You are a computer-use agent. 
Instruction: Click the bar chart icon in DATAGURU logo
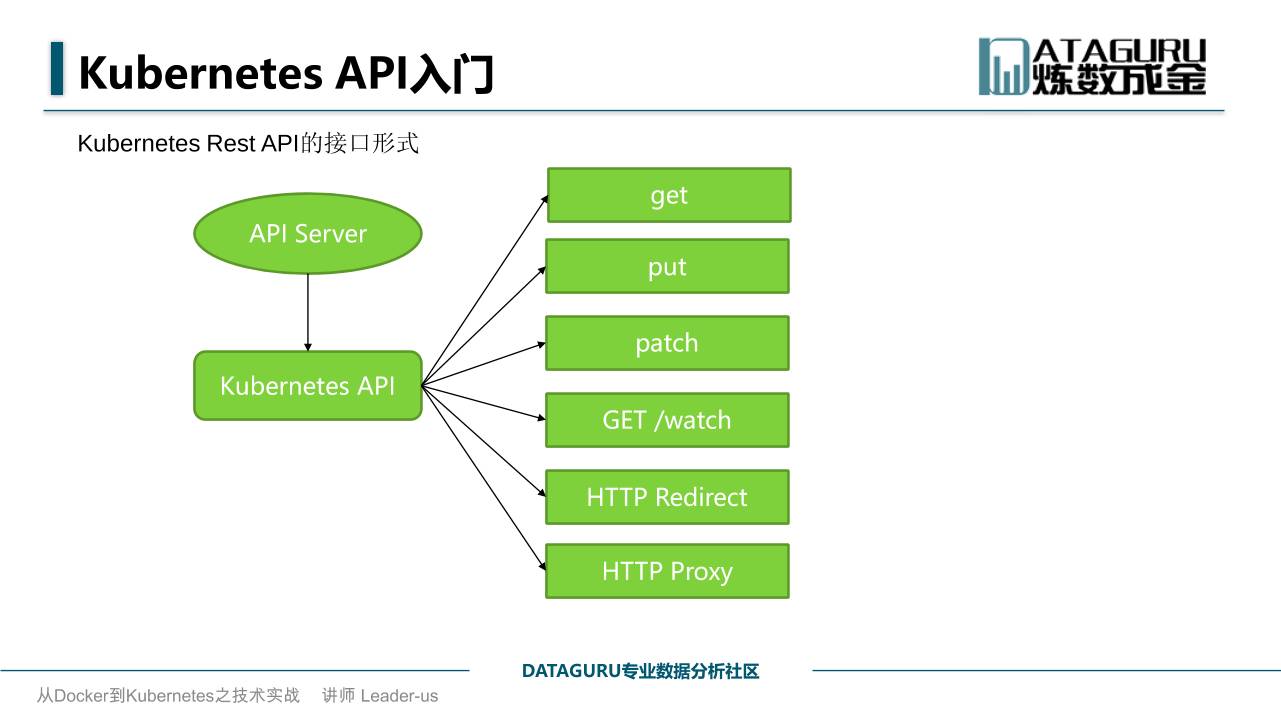tap(1002, 68)
